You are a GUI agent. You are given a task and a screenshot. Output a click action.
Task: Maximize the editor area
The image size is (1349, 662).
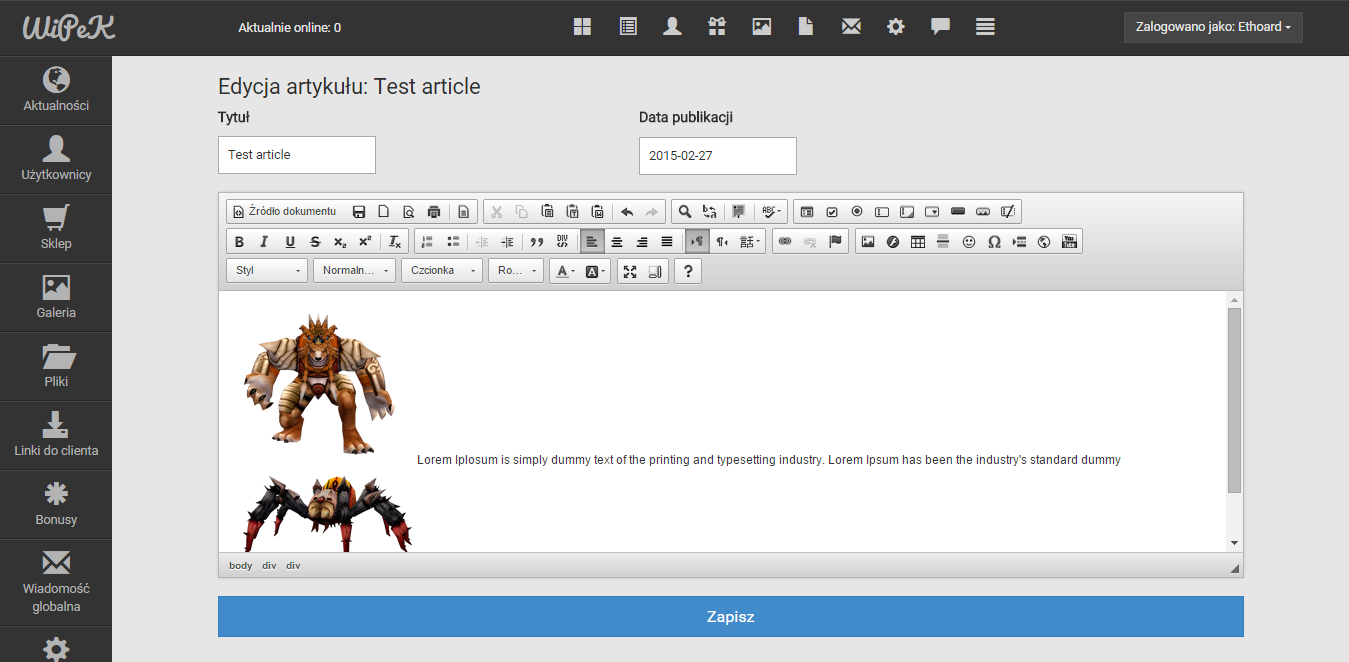click(630, 271)
